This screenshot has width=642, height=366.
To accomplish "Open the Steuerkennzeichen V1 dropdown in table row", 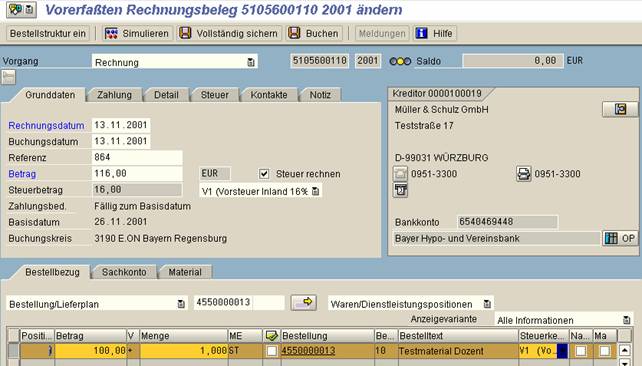I will pos(563,351).
